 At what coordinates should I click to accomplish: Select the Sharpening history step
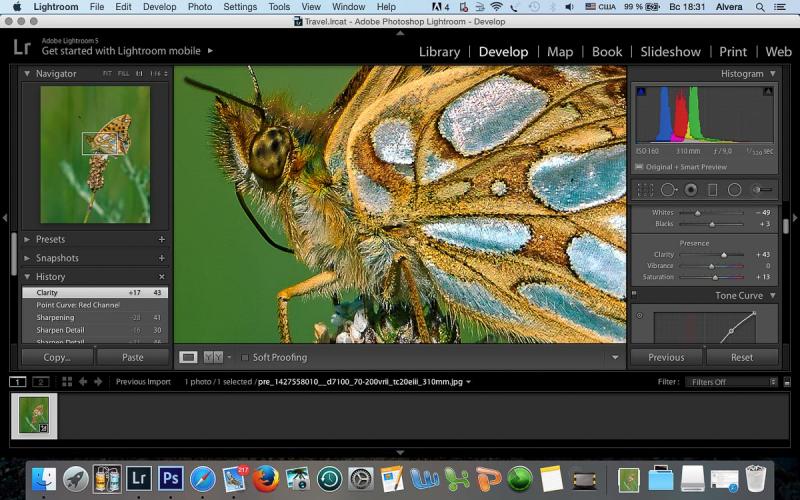95,317
